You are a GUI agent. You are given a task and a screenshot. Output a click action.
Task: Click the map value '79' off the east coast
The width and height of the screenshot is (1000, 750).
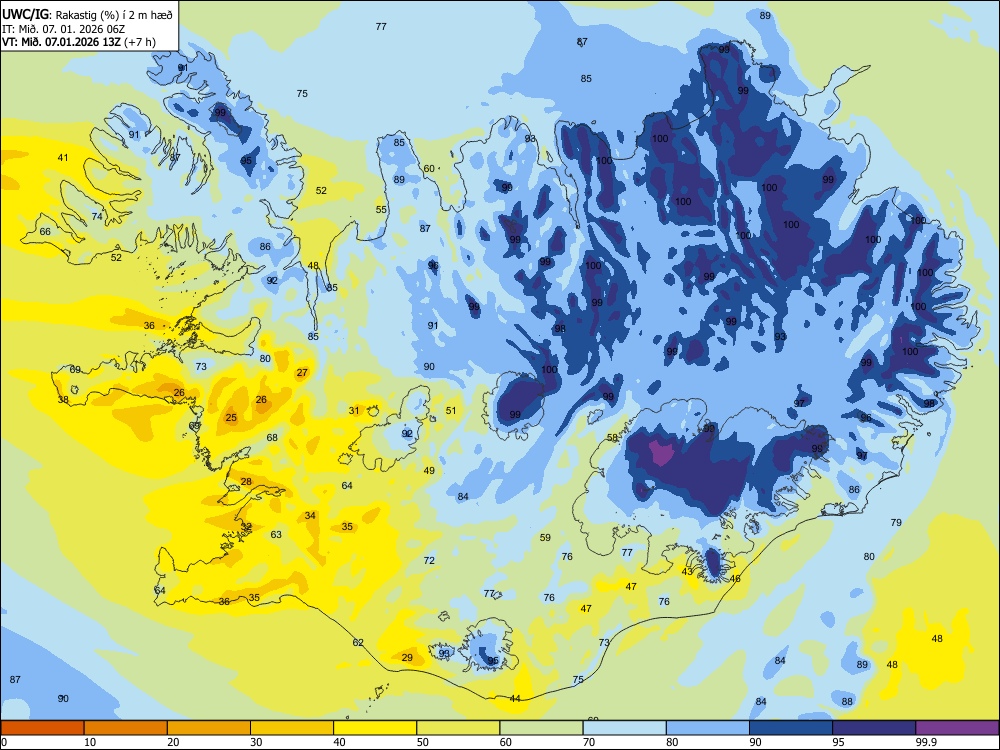896,522
